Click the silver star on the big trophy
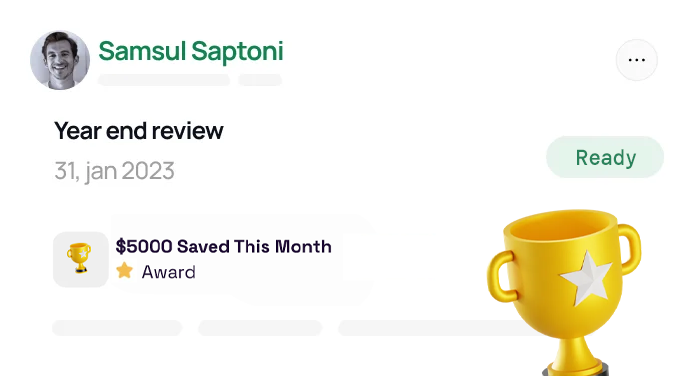The image size is (688, 376). pos(587,278)
